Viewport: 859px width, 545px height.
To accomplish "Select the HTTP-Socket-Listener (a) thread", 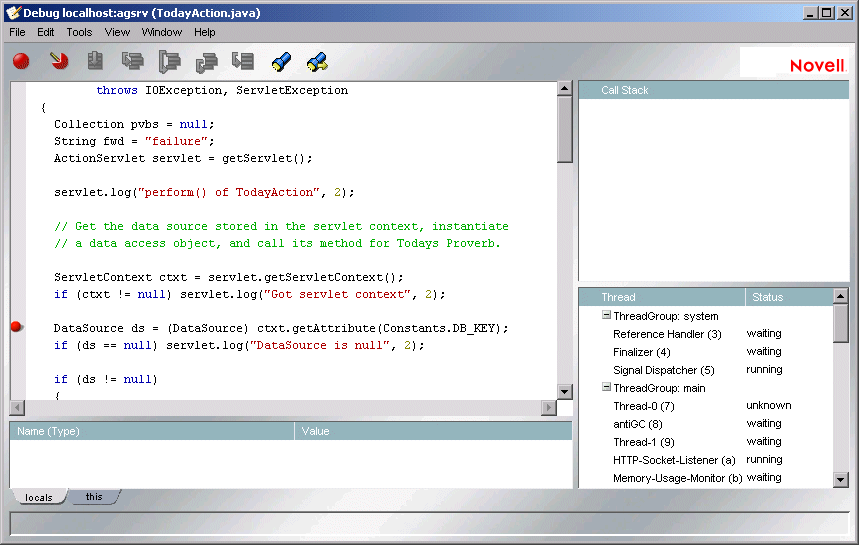I will click(x=674, y=460).
